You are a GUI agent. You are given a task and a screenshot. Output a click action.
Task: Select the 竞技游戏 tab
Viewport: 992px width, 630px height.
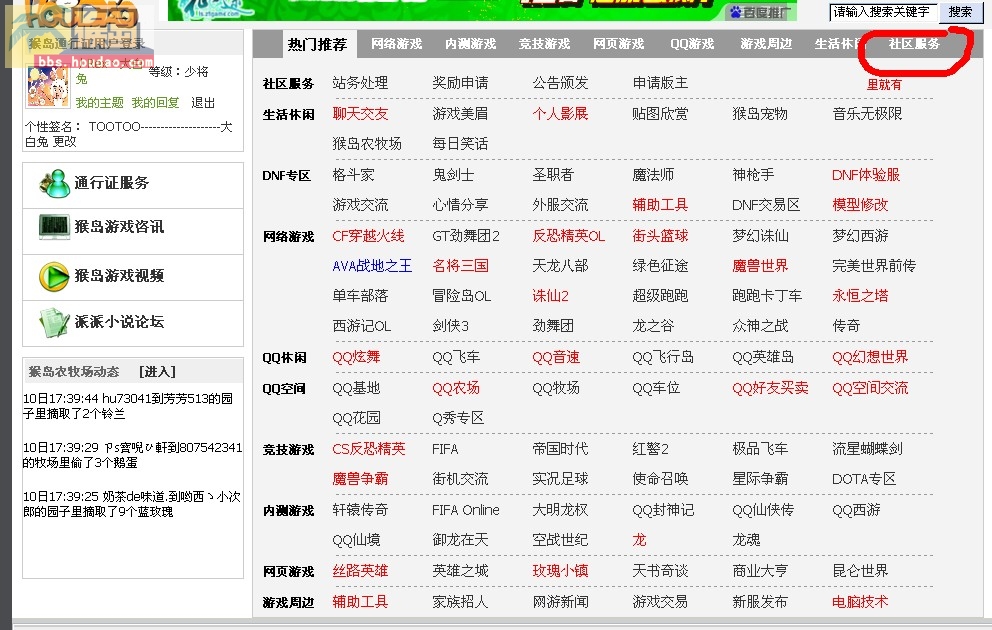point(544,44)
